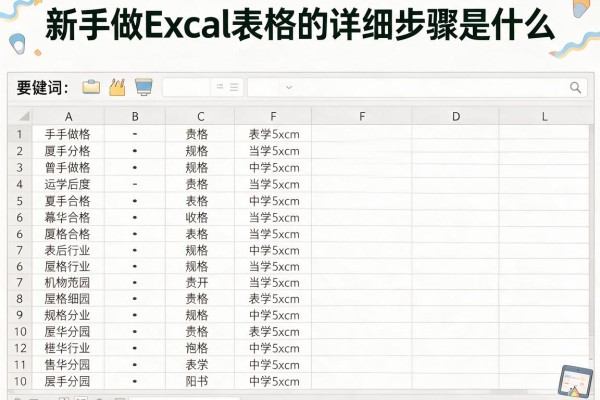Select row header 1
The image size is (600, 400).
coord(20,134)
